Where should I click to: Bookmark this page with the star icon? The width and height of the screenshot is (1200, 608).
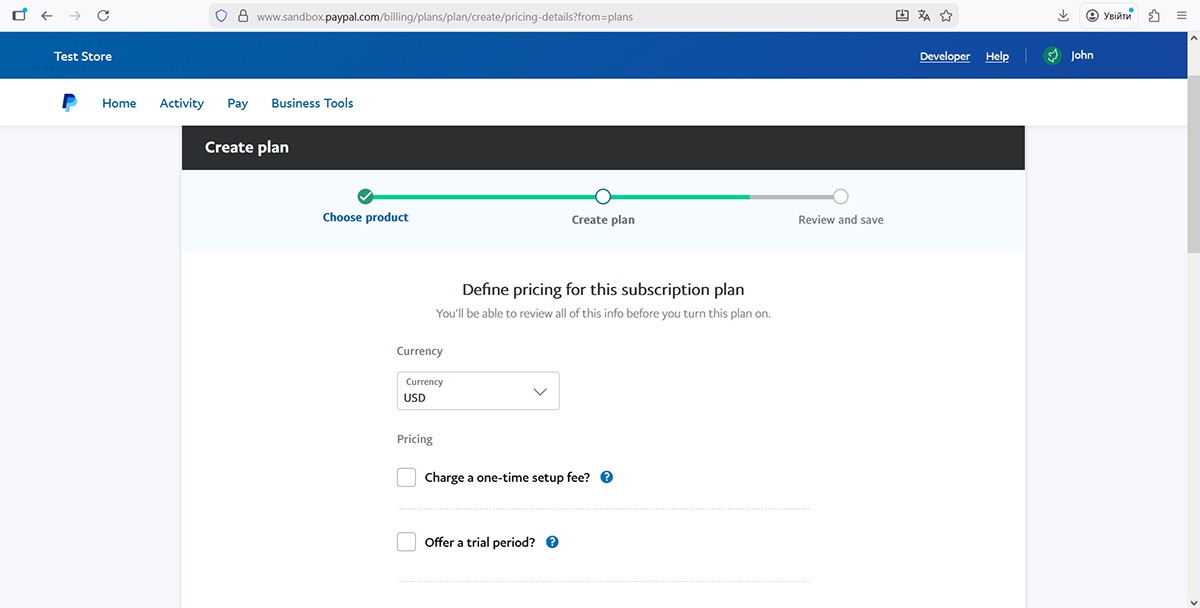tap(946, 16)
